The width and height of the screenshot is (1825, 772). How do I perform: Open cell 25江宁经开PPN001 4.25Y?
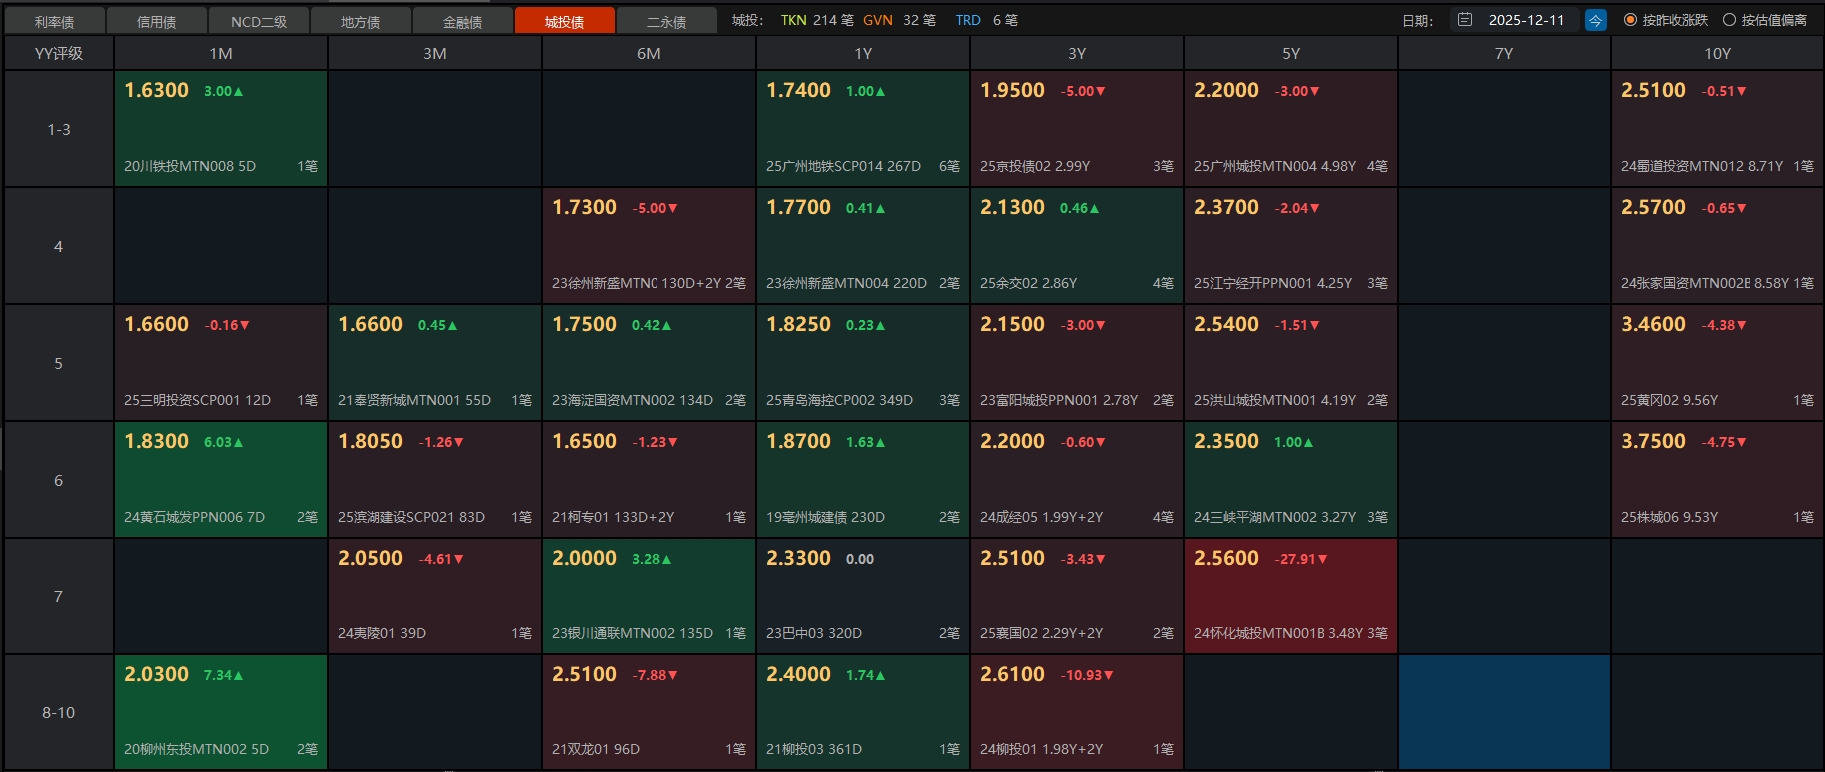point(1291,246)
